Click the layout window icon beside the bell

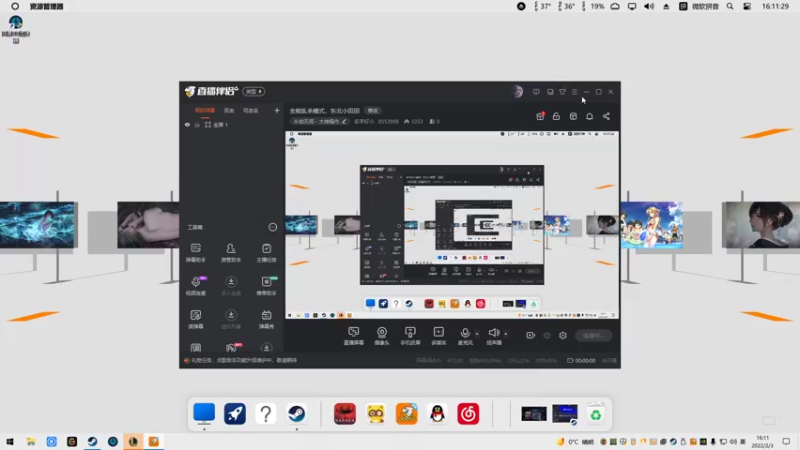click(x=573, y=116)
